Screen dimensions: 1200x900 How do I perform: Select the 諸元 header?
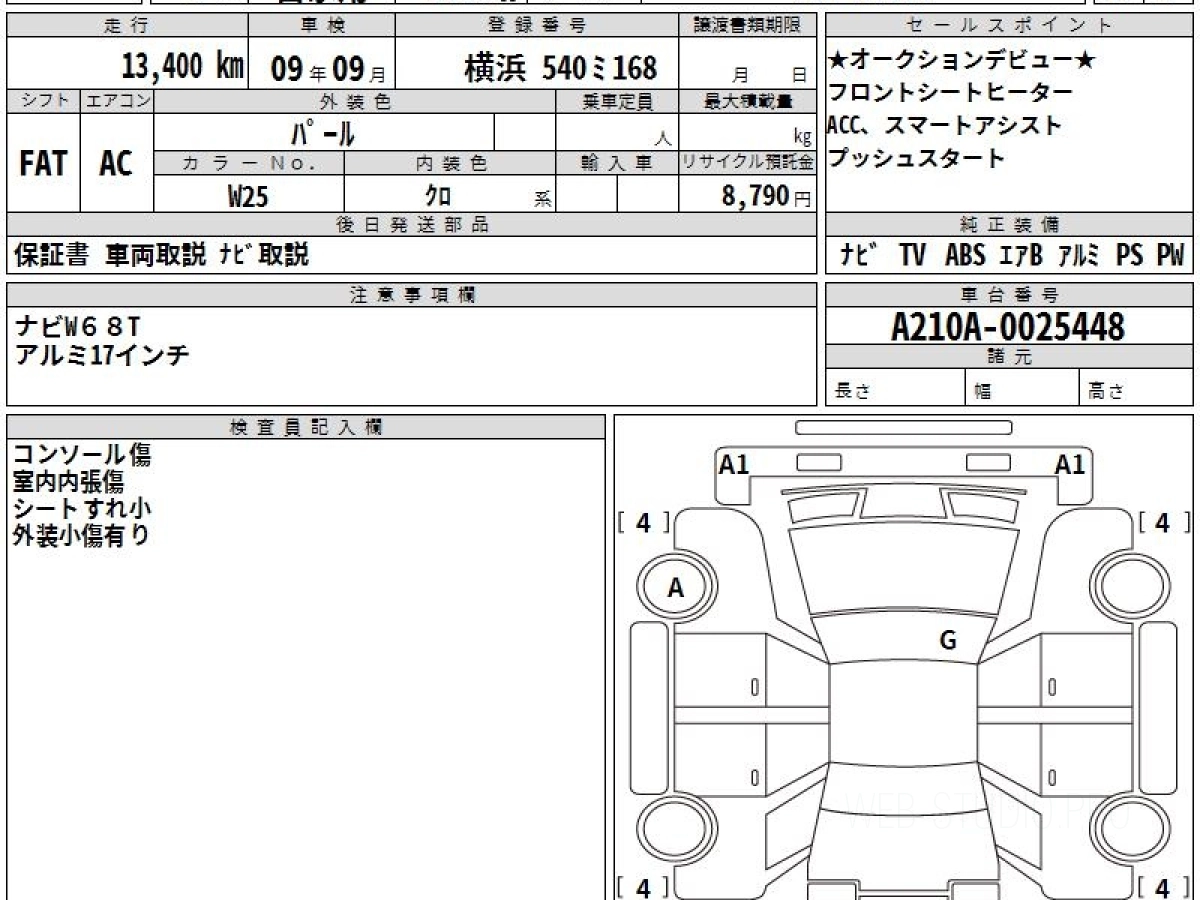pos(1010,357)
